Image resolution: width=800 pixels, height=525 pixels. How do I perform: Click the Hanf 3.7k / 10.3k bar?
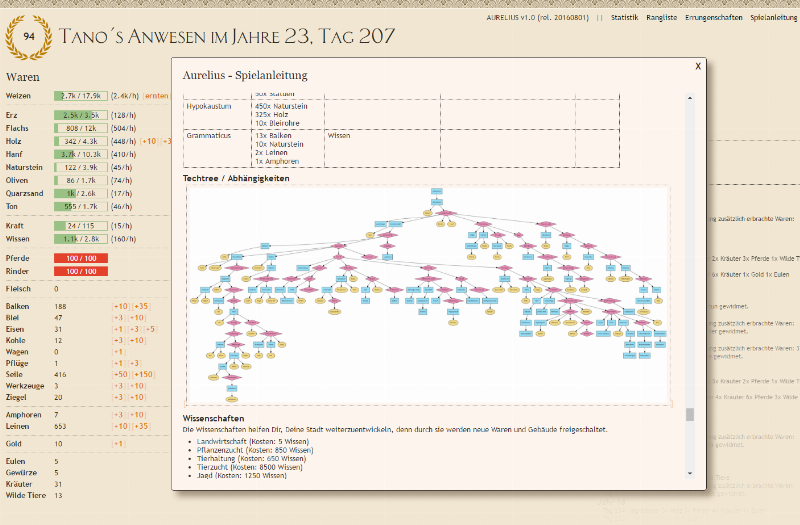(81, 154)
